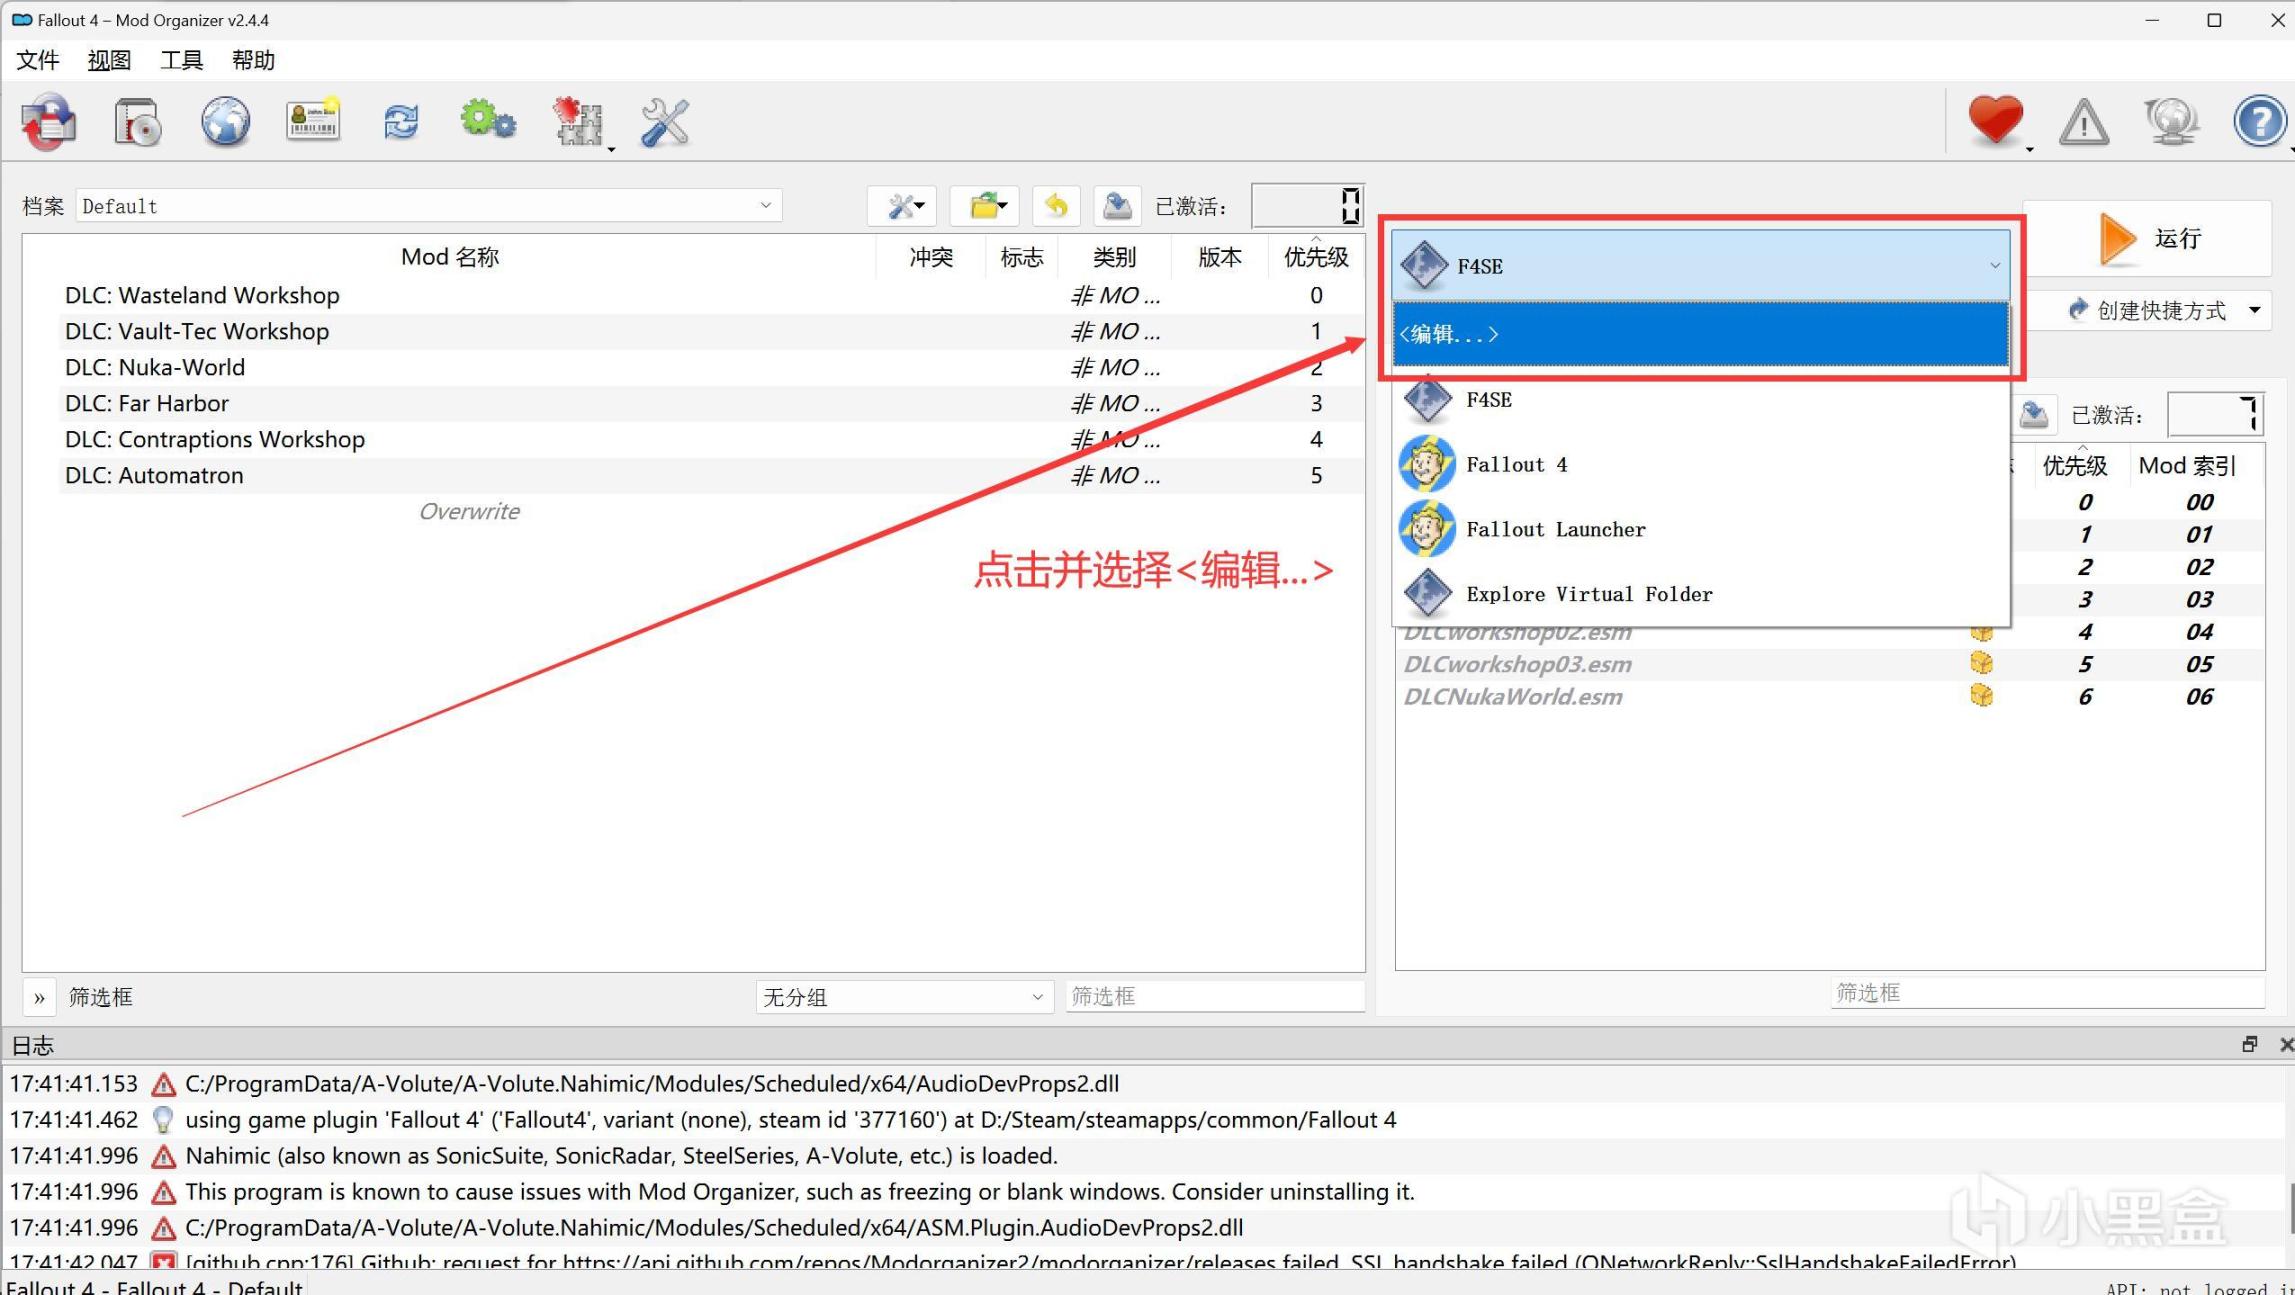The width and height of the screenshot is (2295, 1295).
Task: Click the mod list 筛选框 filter field
Action: (1214, 996)
